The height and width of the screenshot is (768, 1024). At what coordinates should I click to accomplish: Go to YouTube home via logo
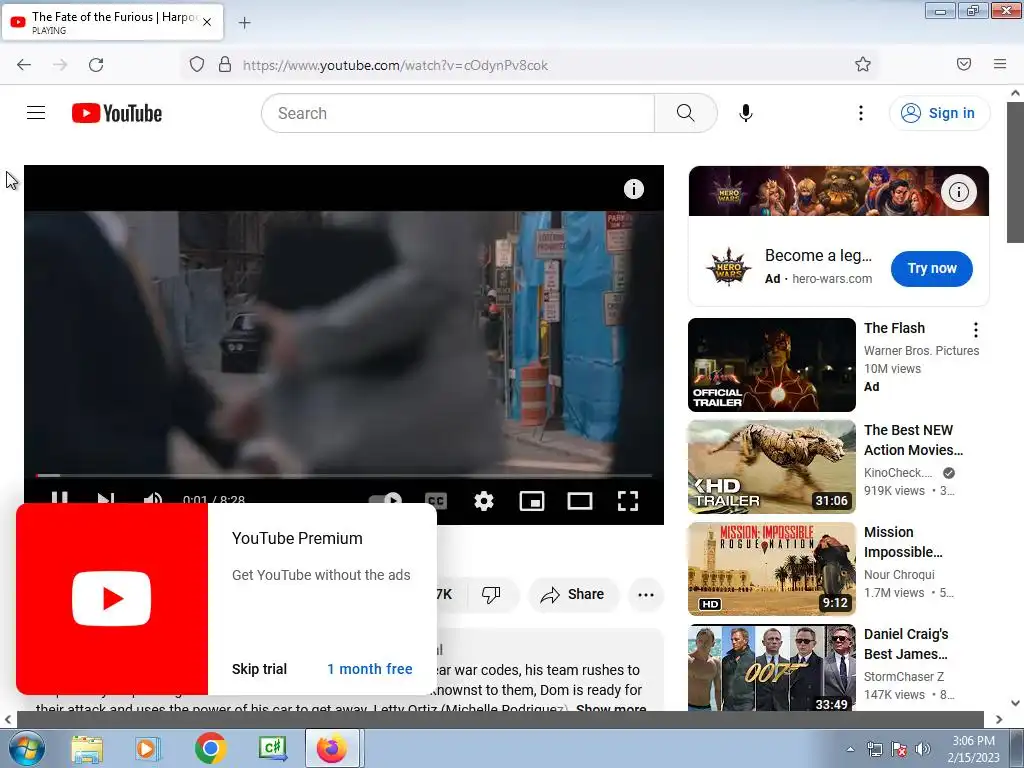coord(117,113)
